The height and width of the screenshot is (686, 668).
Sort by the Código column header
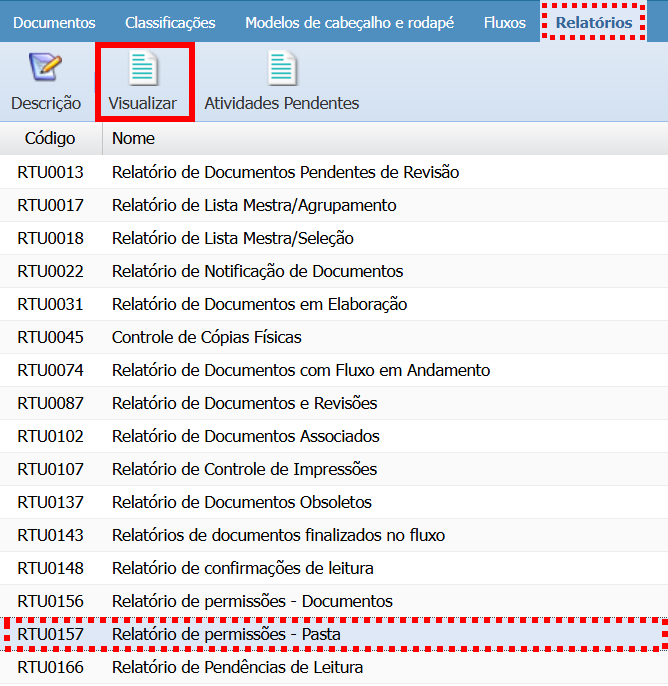(x=50, y=138)
